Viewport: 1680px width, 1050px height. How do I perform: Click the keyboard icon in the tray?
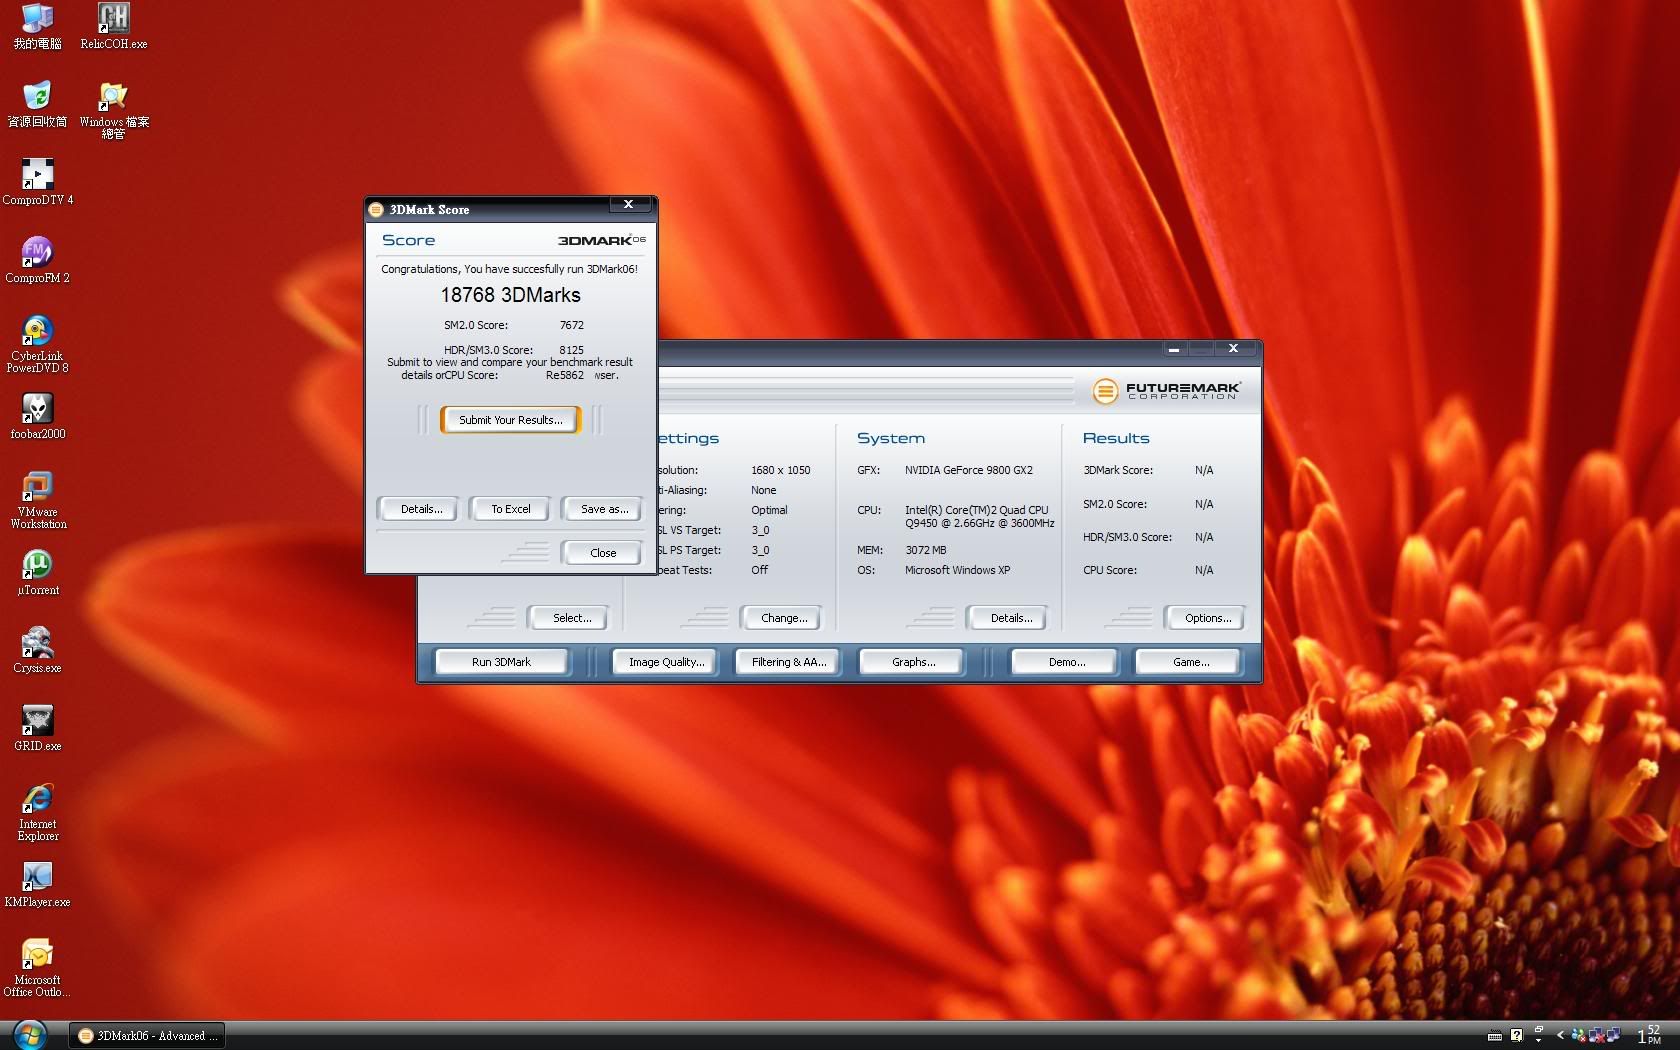[1495, 1036]
